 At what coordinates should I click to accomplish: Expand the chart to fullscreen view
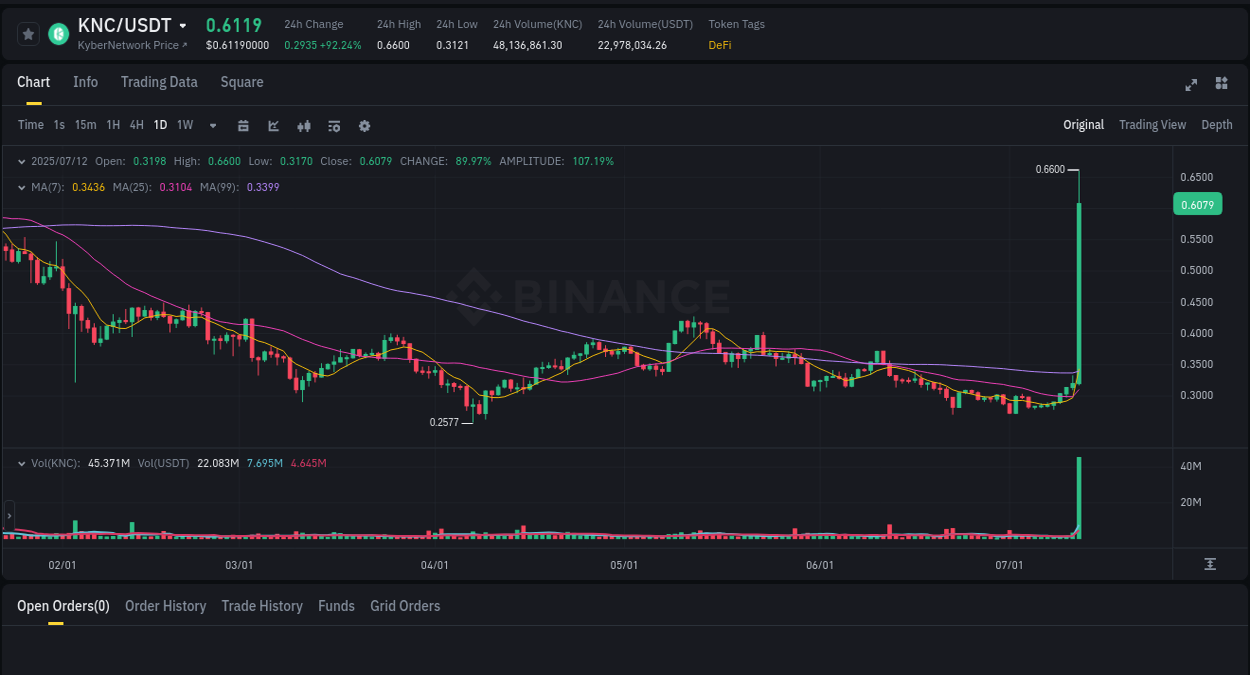click(1191, 85)
